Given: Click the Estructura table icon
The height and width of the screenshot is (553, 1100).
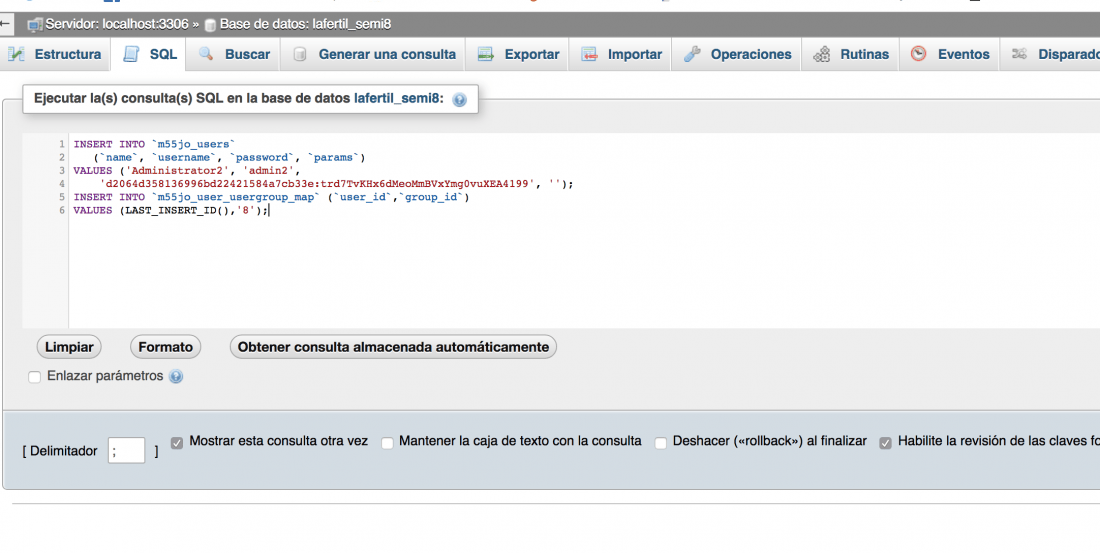Looking at the screenshot, I should 16,54.
